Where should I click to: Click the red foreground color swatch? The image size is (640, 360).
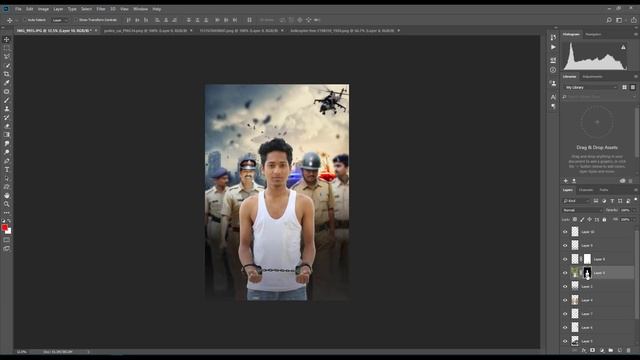(x=4, y=227)
